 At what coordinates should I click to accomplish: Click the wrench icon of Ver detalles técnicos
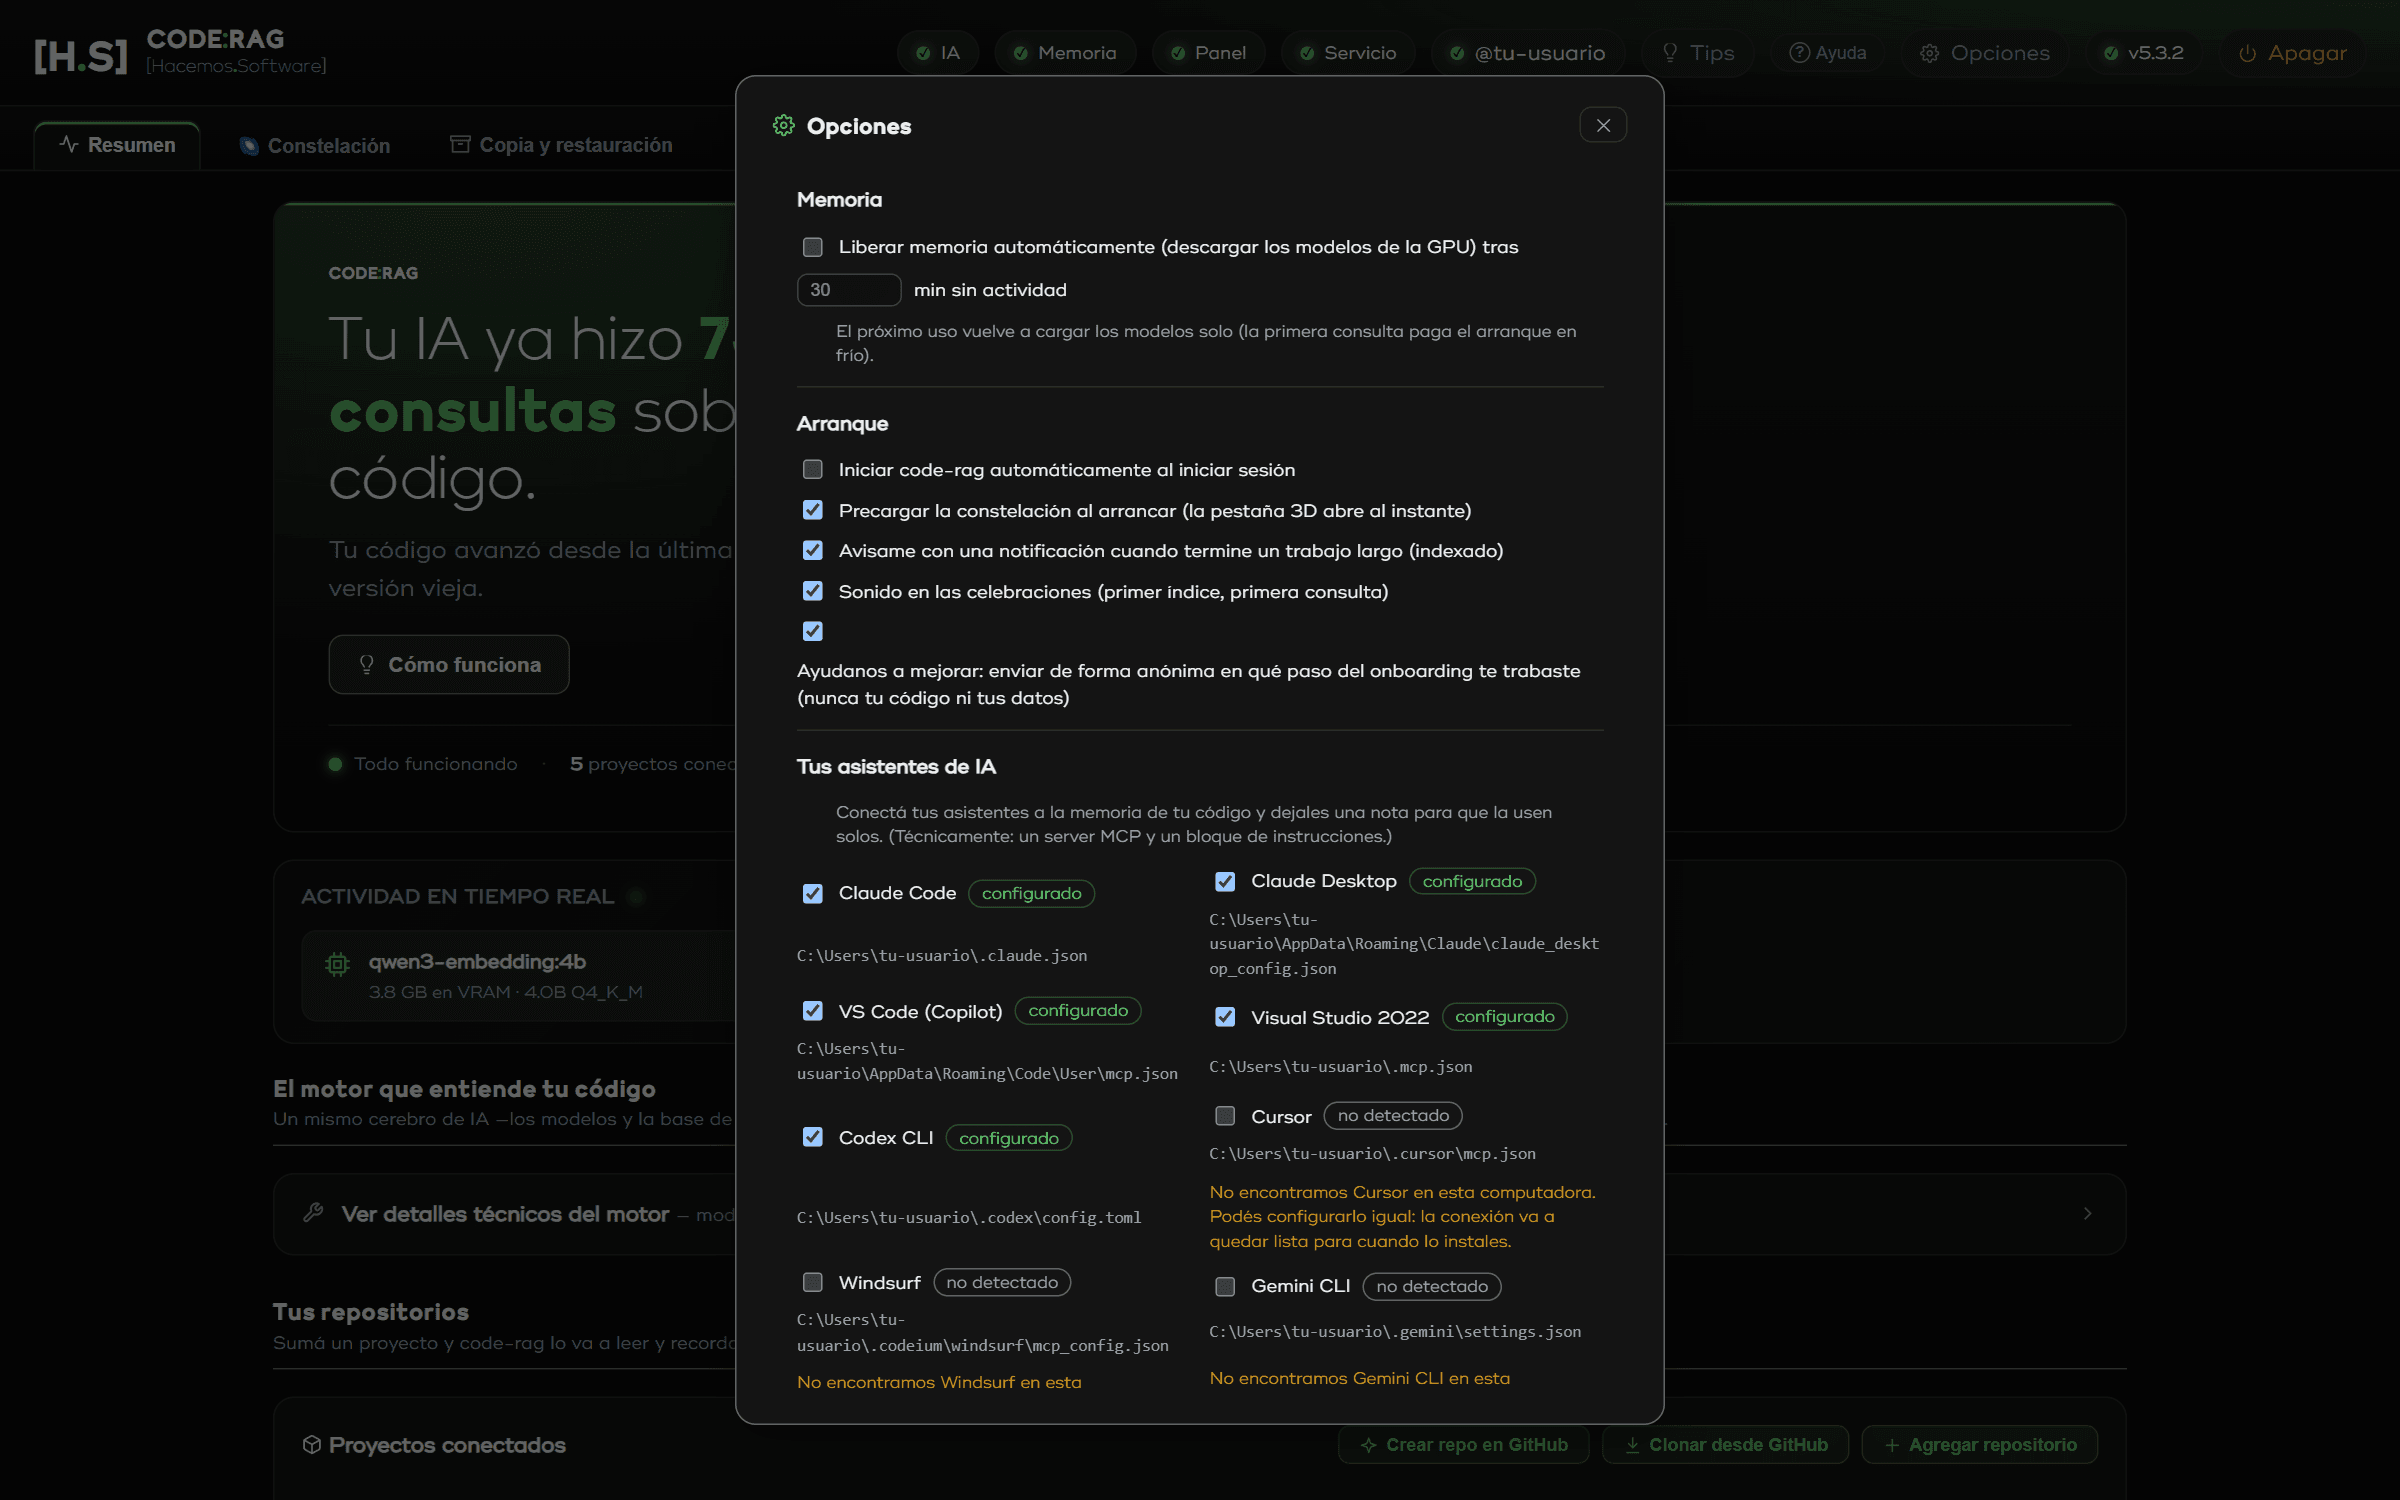pyautogui.click(x=313, y=1213)
